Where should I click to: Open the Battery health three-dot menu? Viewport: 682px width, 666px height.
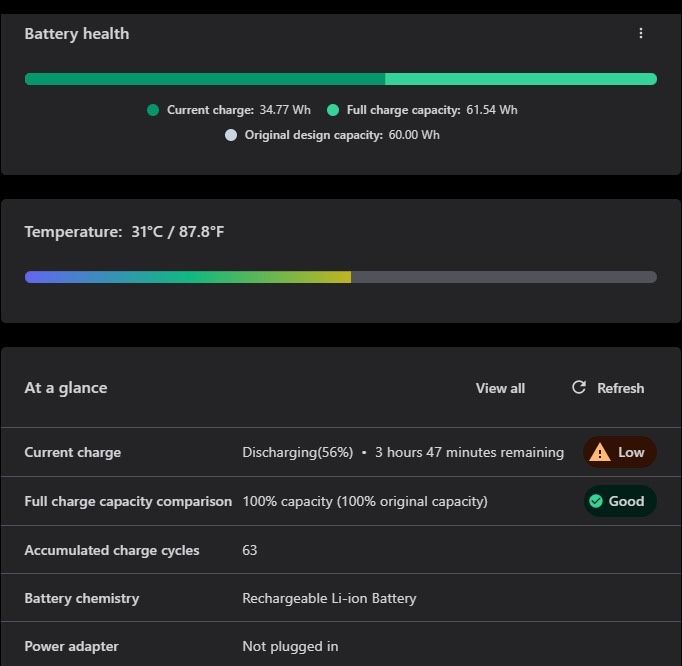pos(641,33)
